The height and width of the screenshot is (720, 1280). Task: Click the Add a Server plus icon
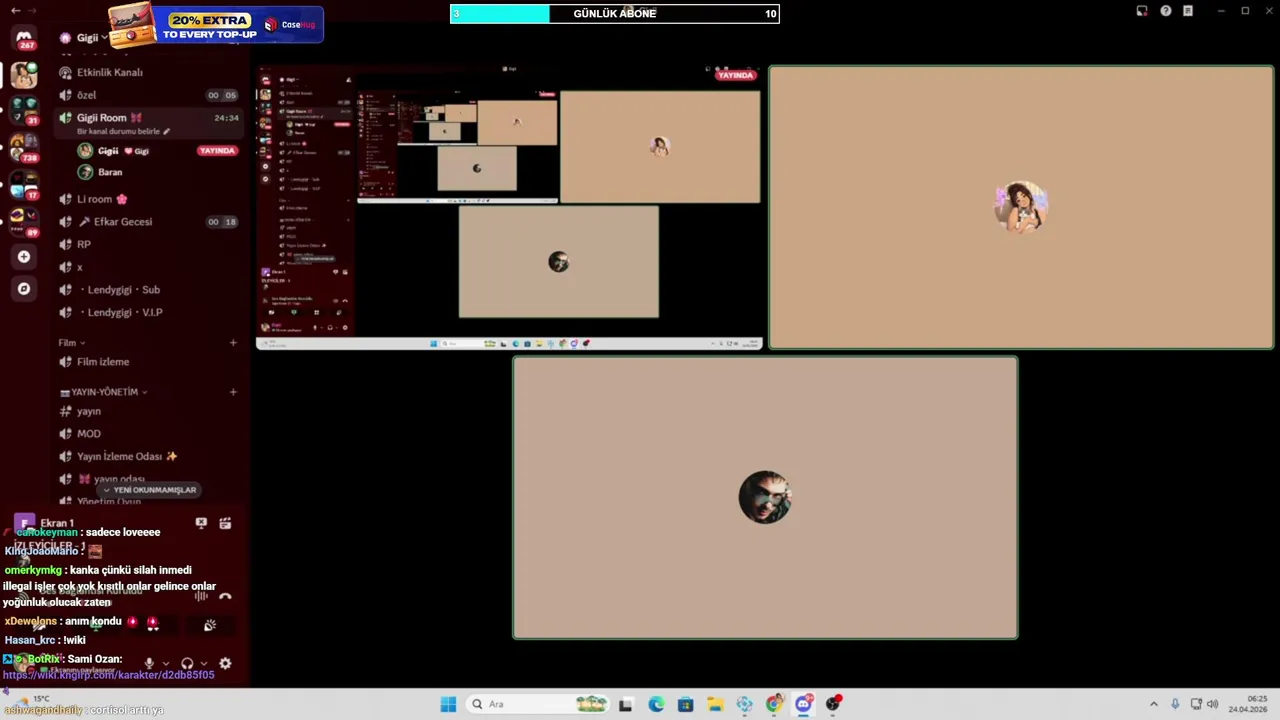pyautogui.click(x=24, y=257)
